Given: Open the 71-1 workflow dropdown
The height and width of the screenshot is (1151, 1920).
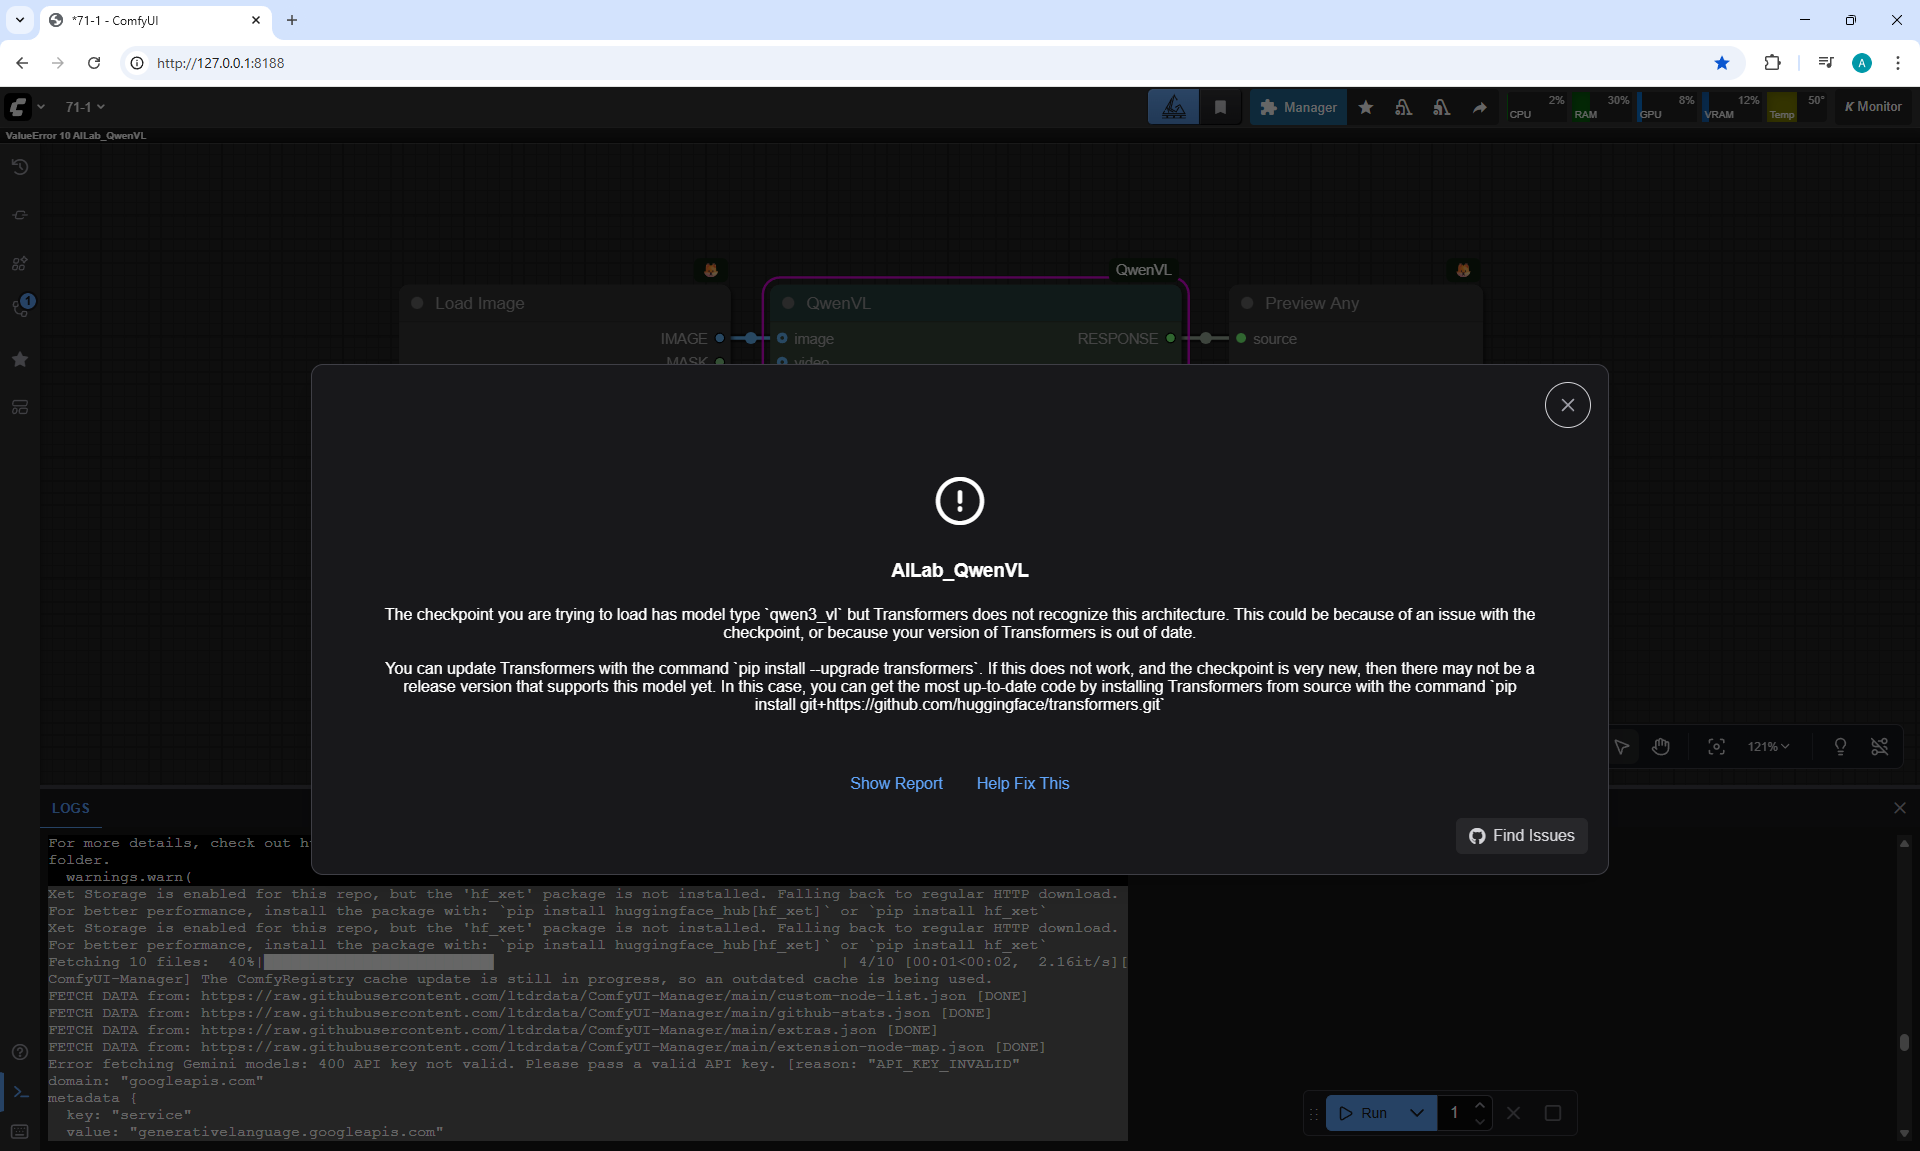Looking at the screenshot, I should 85,107.
